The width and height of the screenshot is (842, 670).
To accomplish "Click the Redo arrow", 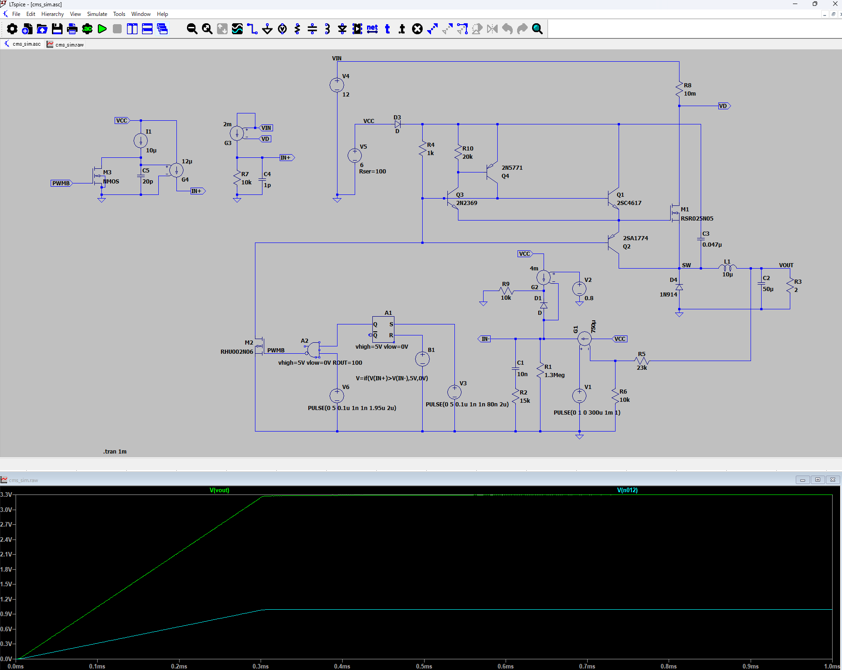I will [x=522, y=29].
